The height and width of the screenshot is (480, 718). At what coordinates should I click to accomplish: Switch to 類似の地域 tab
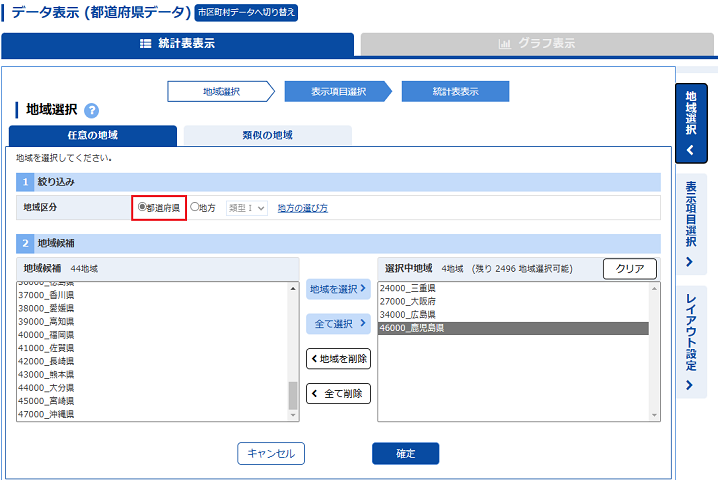point(267,135)
